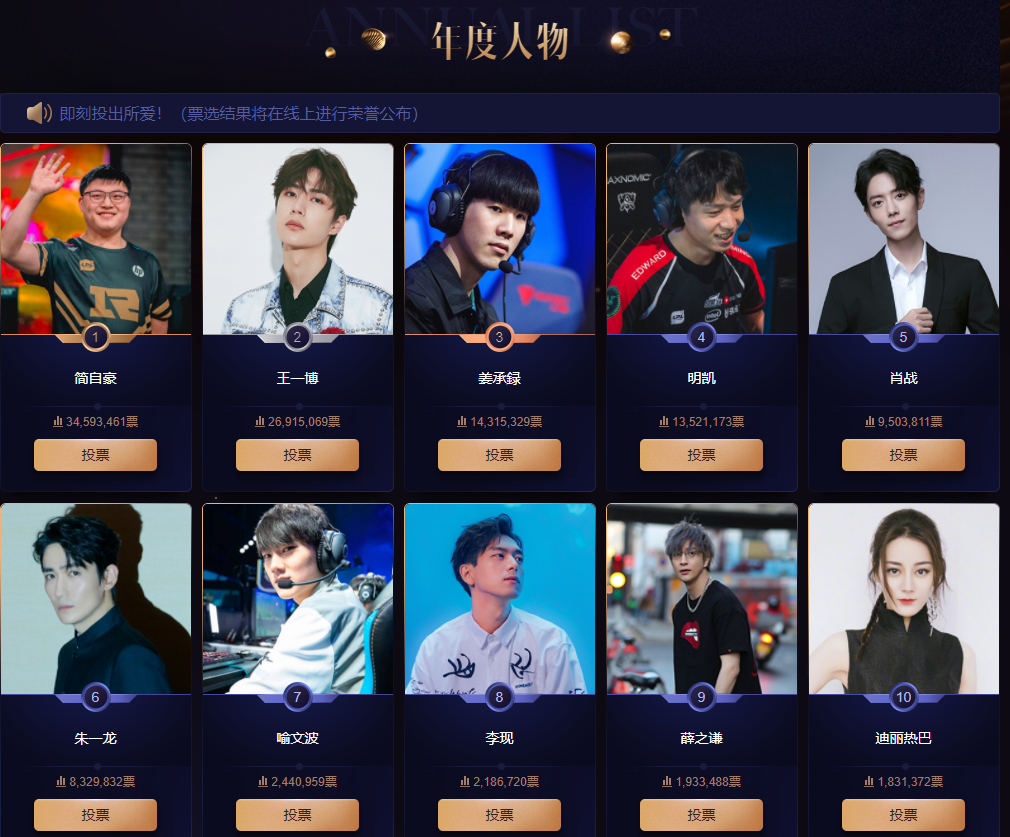Viewport: 1010px width, 837px height.
Task: Vote for 李现 using 投票 button
Action: tap(499, 814)
